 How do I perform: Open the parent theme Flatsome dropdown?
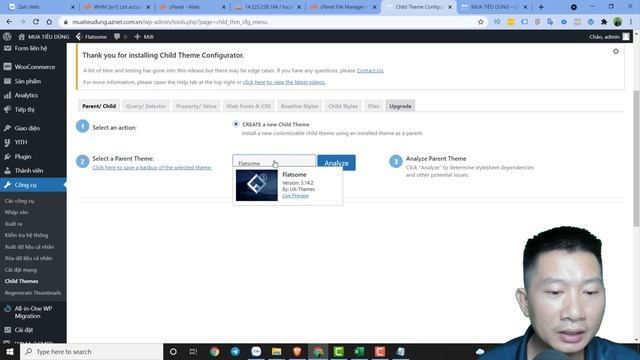(274, 162)
